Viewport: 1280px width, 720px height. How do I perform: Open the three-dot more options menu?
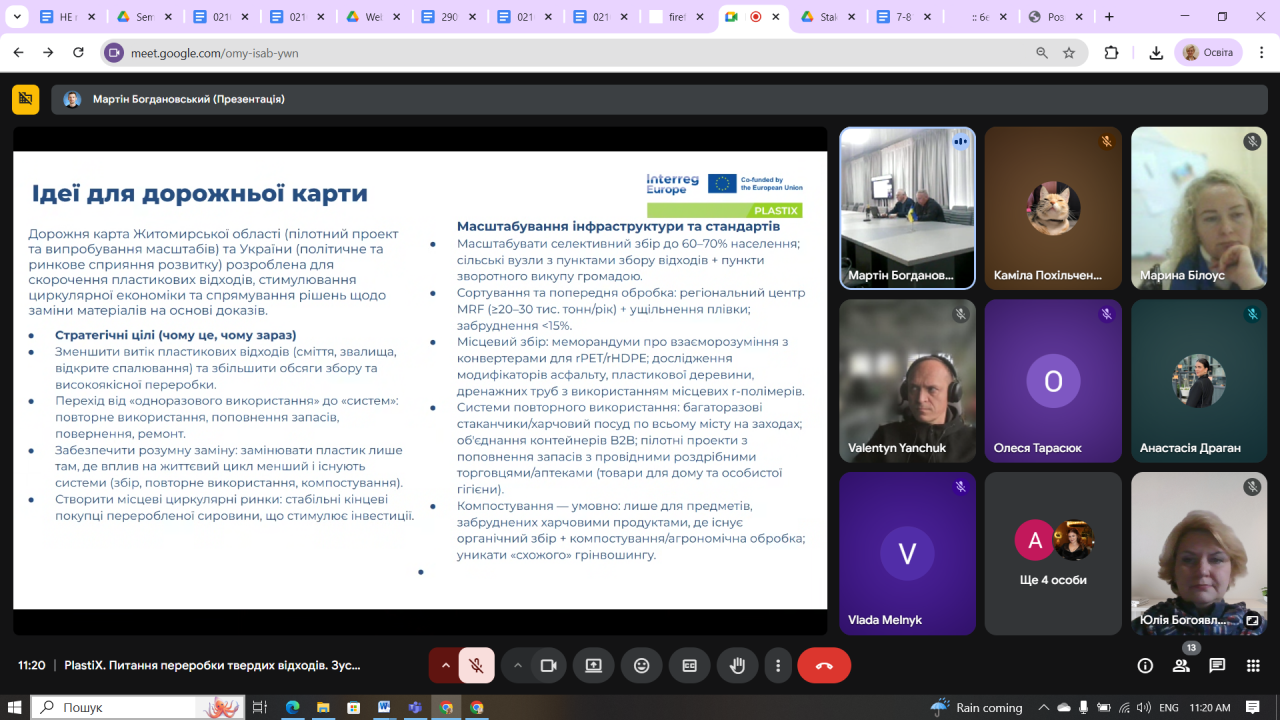tap(778, 665)
